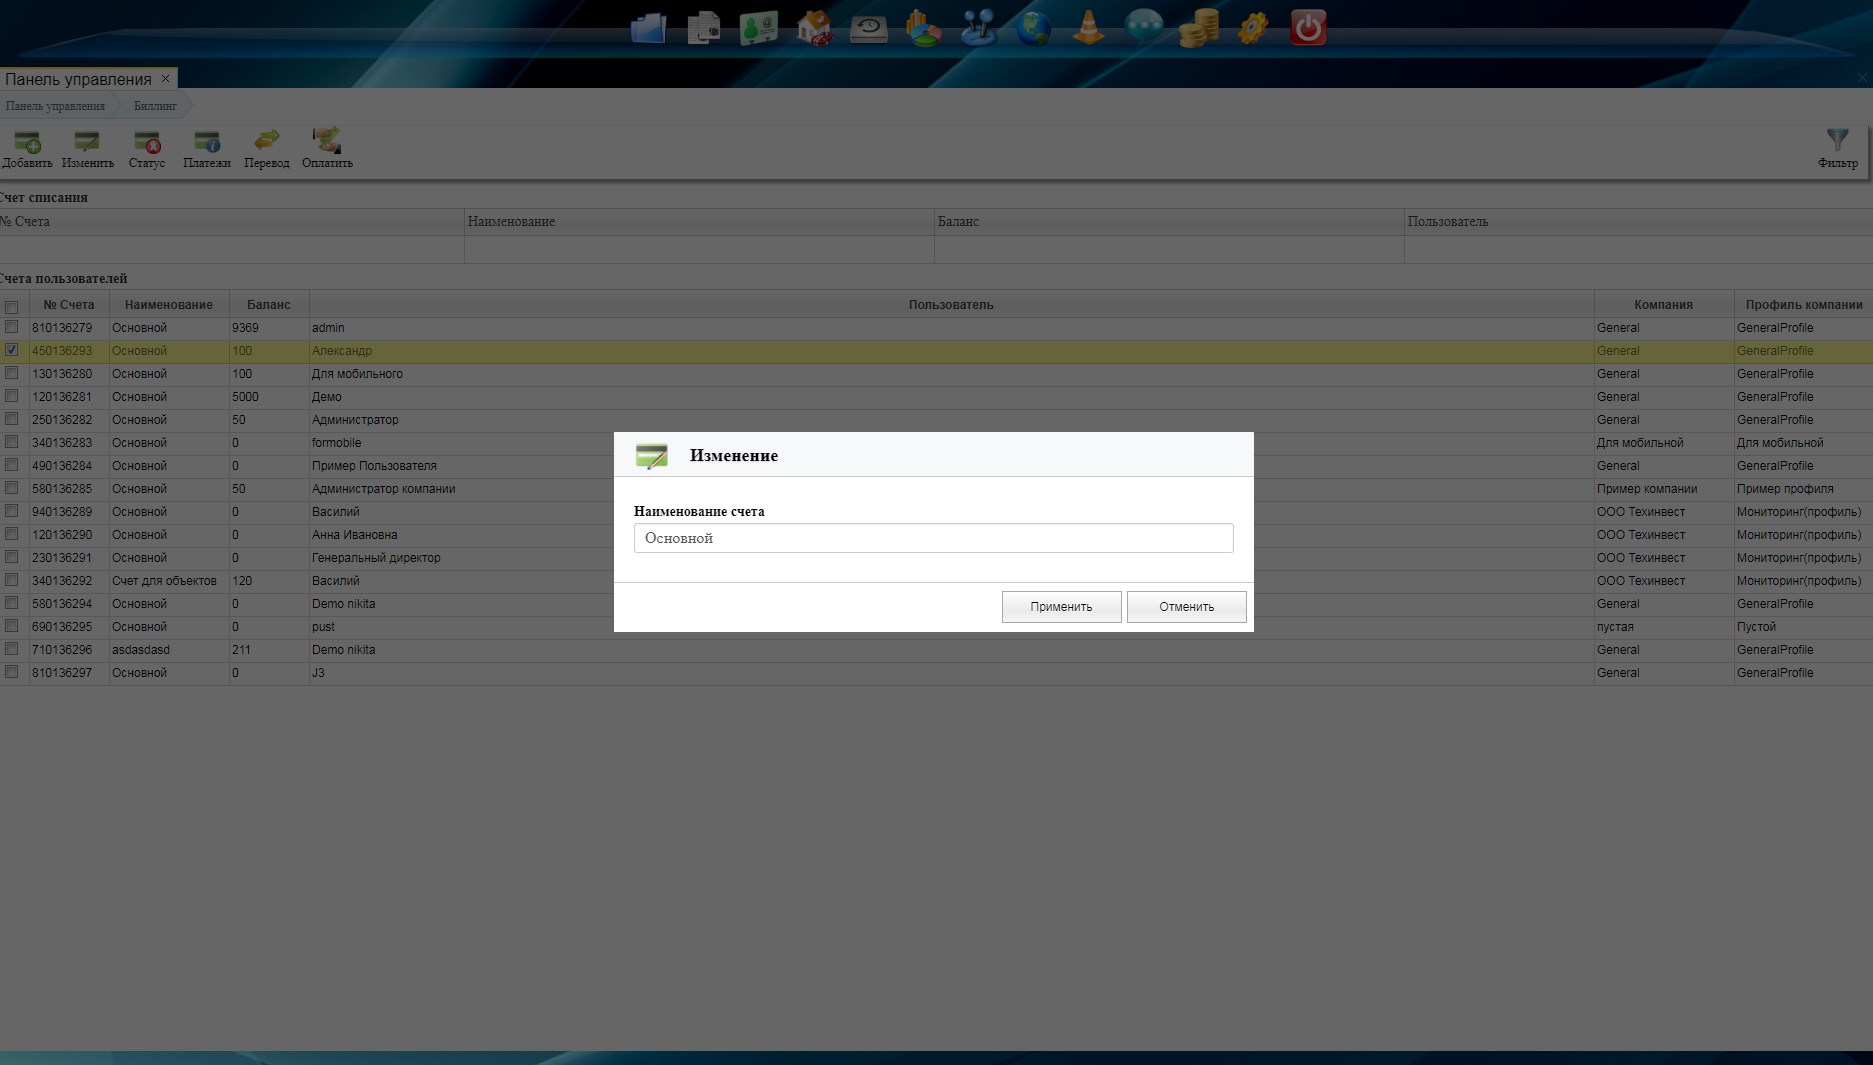The height and width of the screenshot is (1065, 1873).
Task: Open the house with red car icon
Action: [814, 27]
